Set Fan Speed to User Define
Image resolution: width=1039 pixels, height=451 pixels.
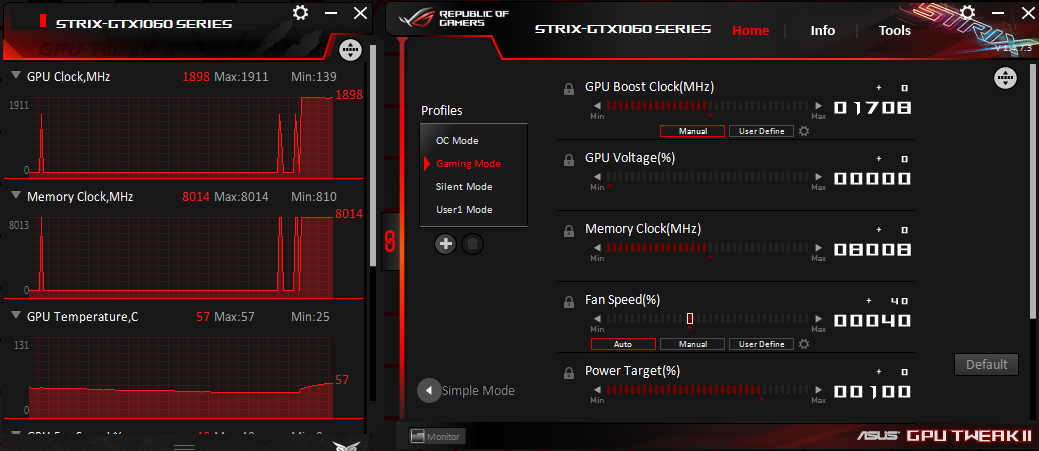point(761,344)
